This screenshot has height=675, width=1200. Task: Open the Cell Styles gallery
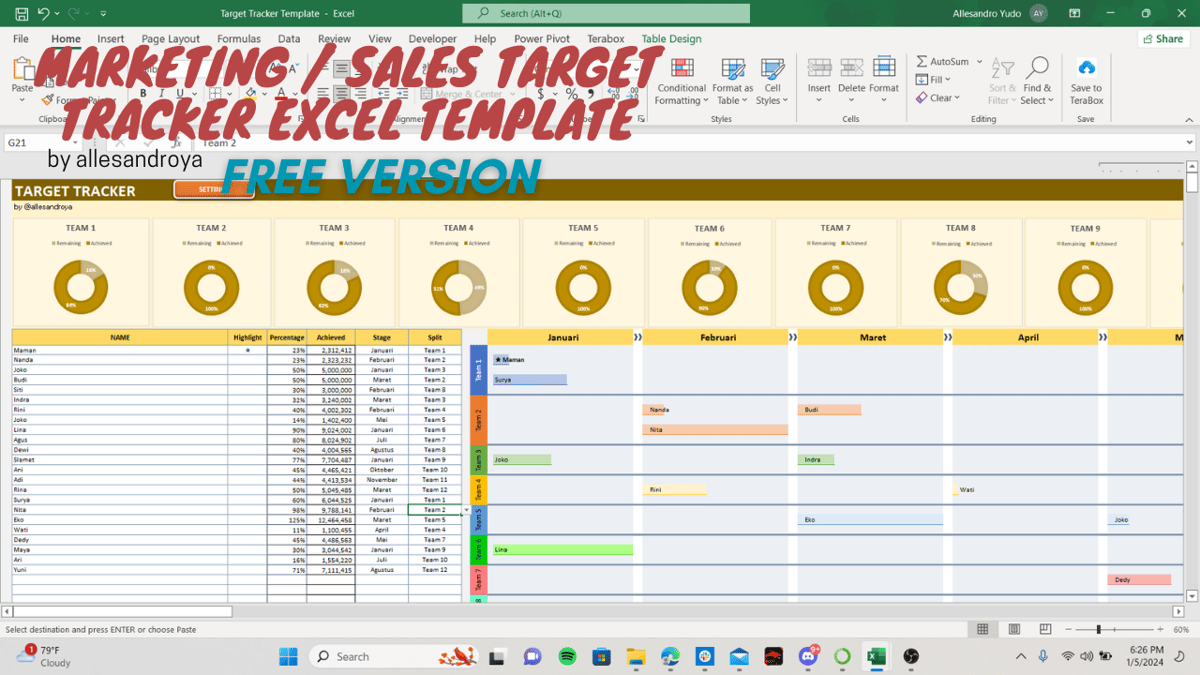772,81
